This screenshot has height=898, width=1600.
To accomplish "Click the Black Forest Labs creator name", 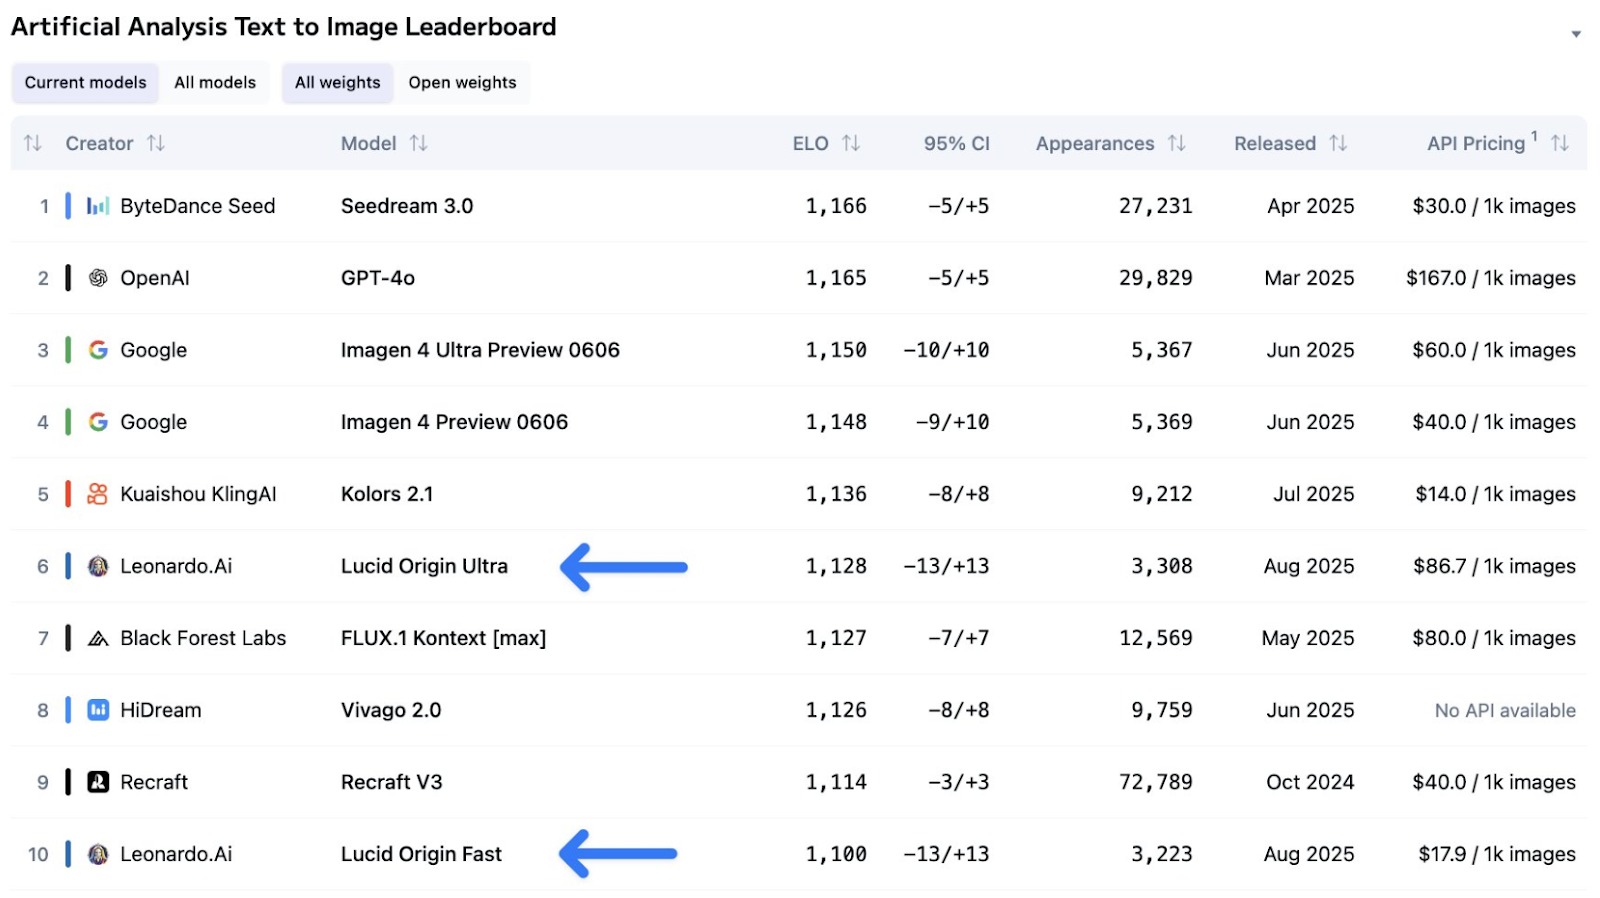I will point(203,638).
